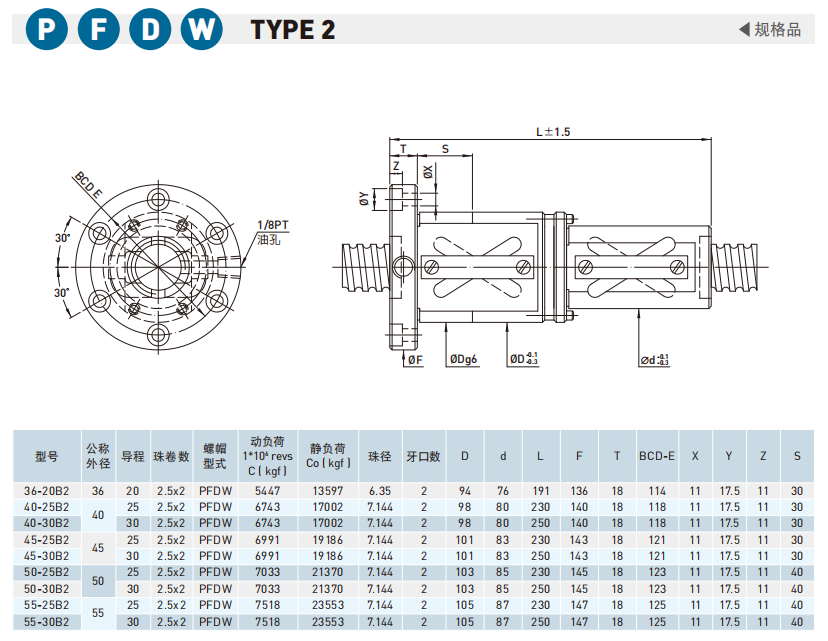Click the blue circle P icon
Viewport: 828px width, 641px height.
tap(46, 30)
